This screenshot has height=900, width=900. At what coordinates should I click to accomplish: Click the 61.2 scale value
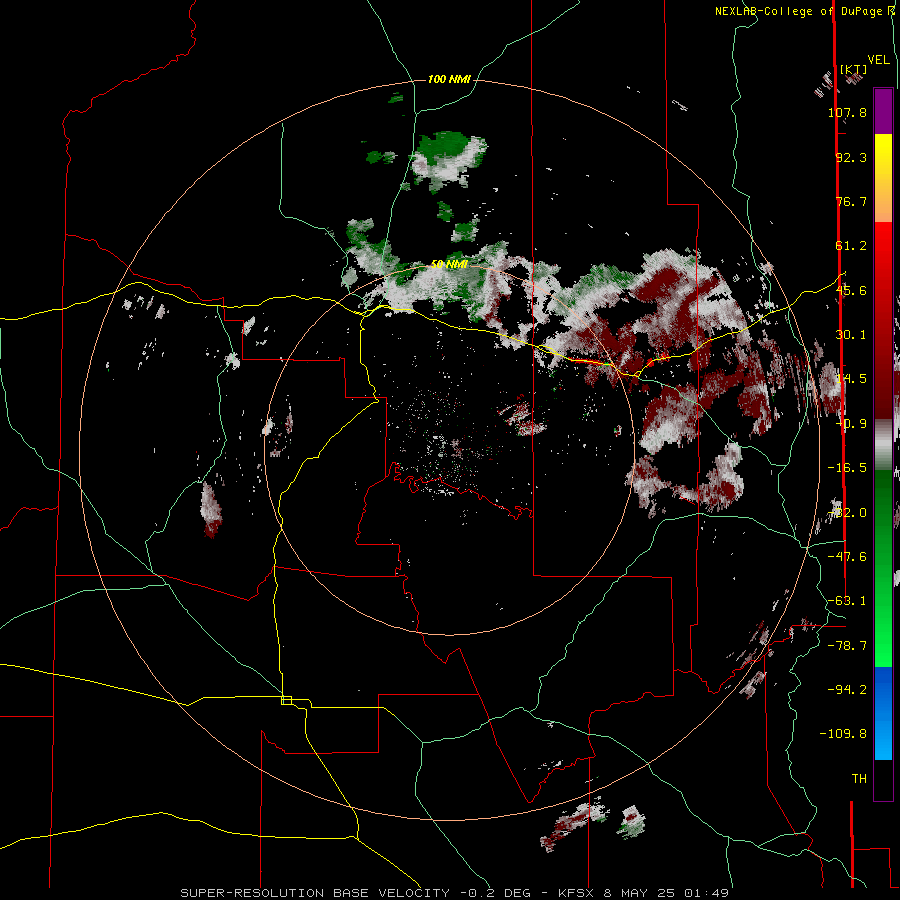tap(851, 246)
